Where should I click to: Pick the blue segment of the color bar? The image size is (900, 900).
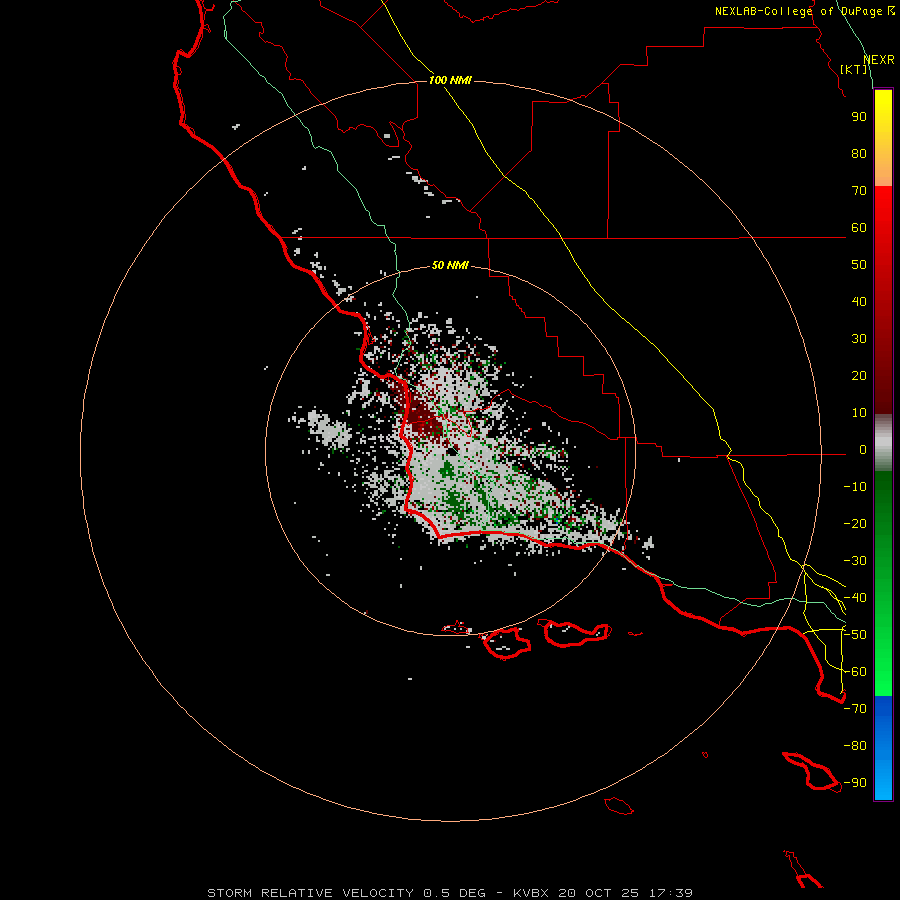[883, 747]
